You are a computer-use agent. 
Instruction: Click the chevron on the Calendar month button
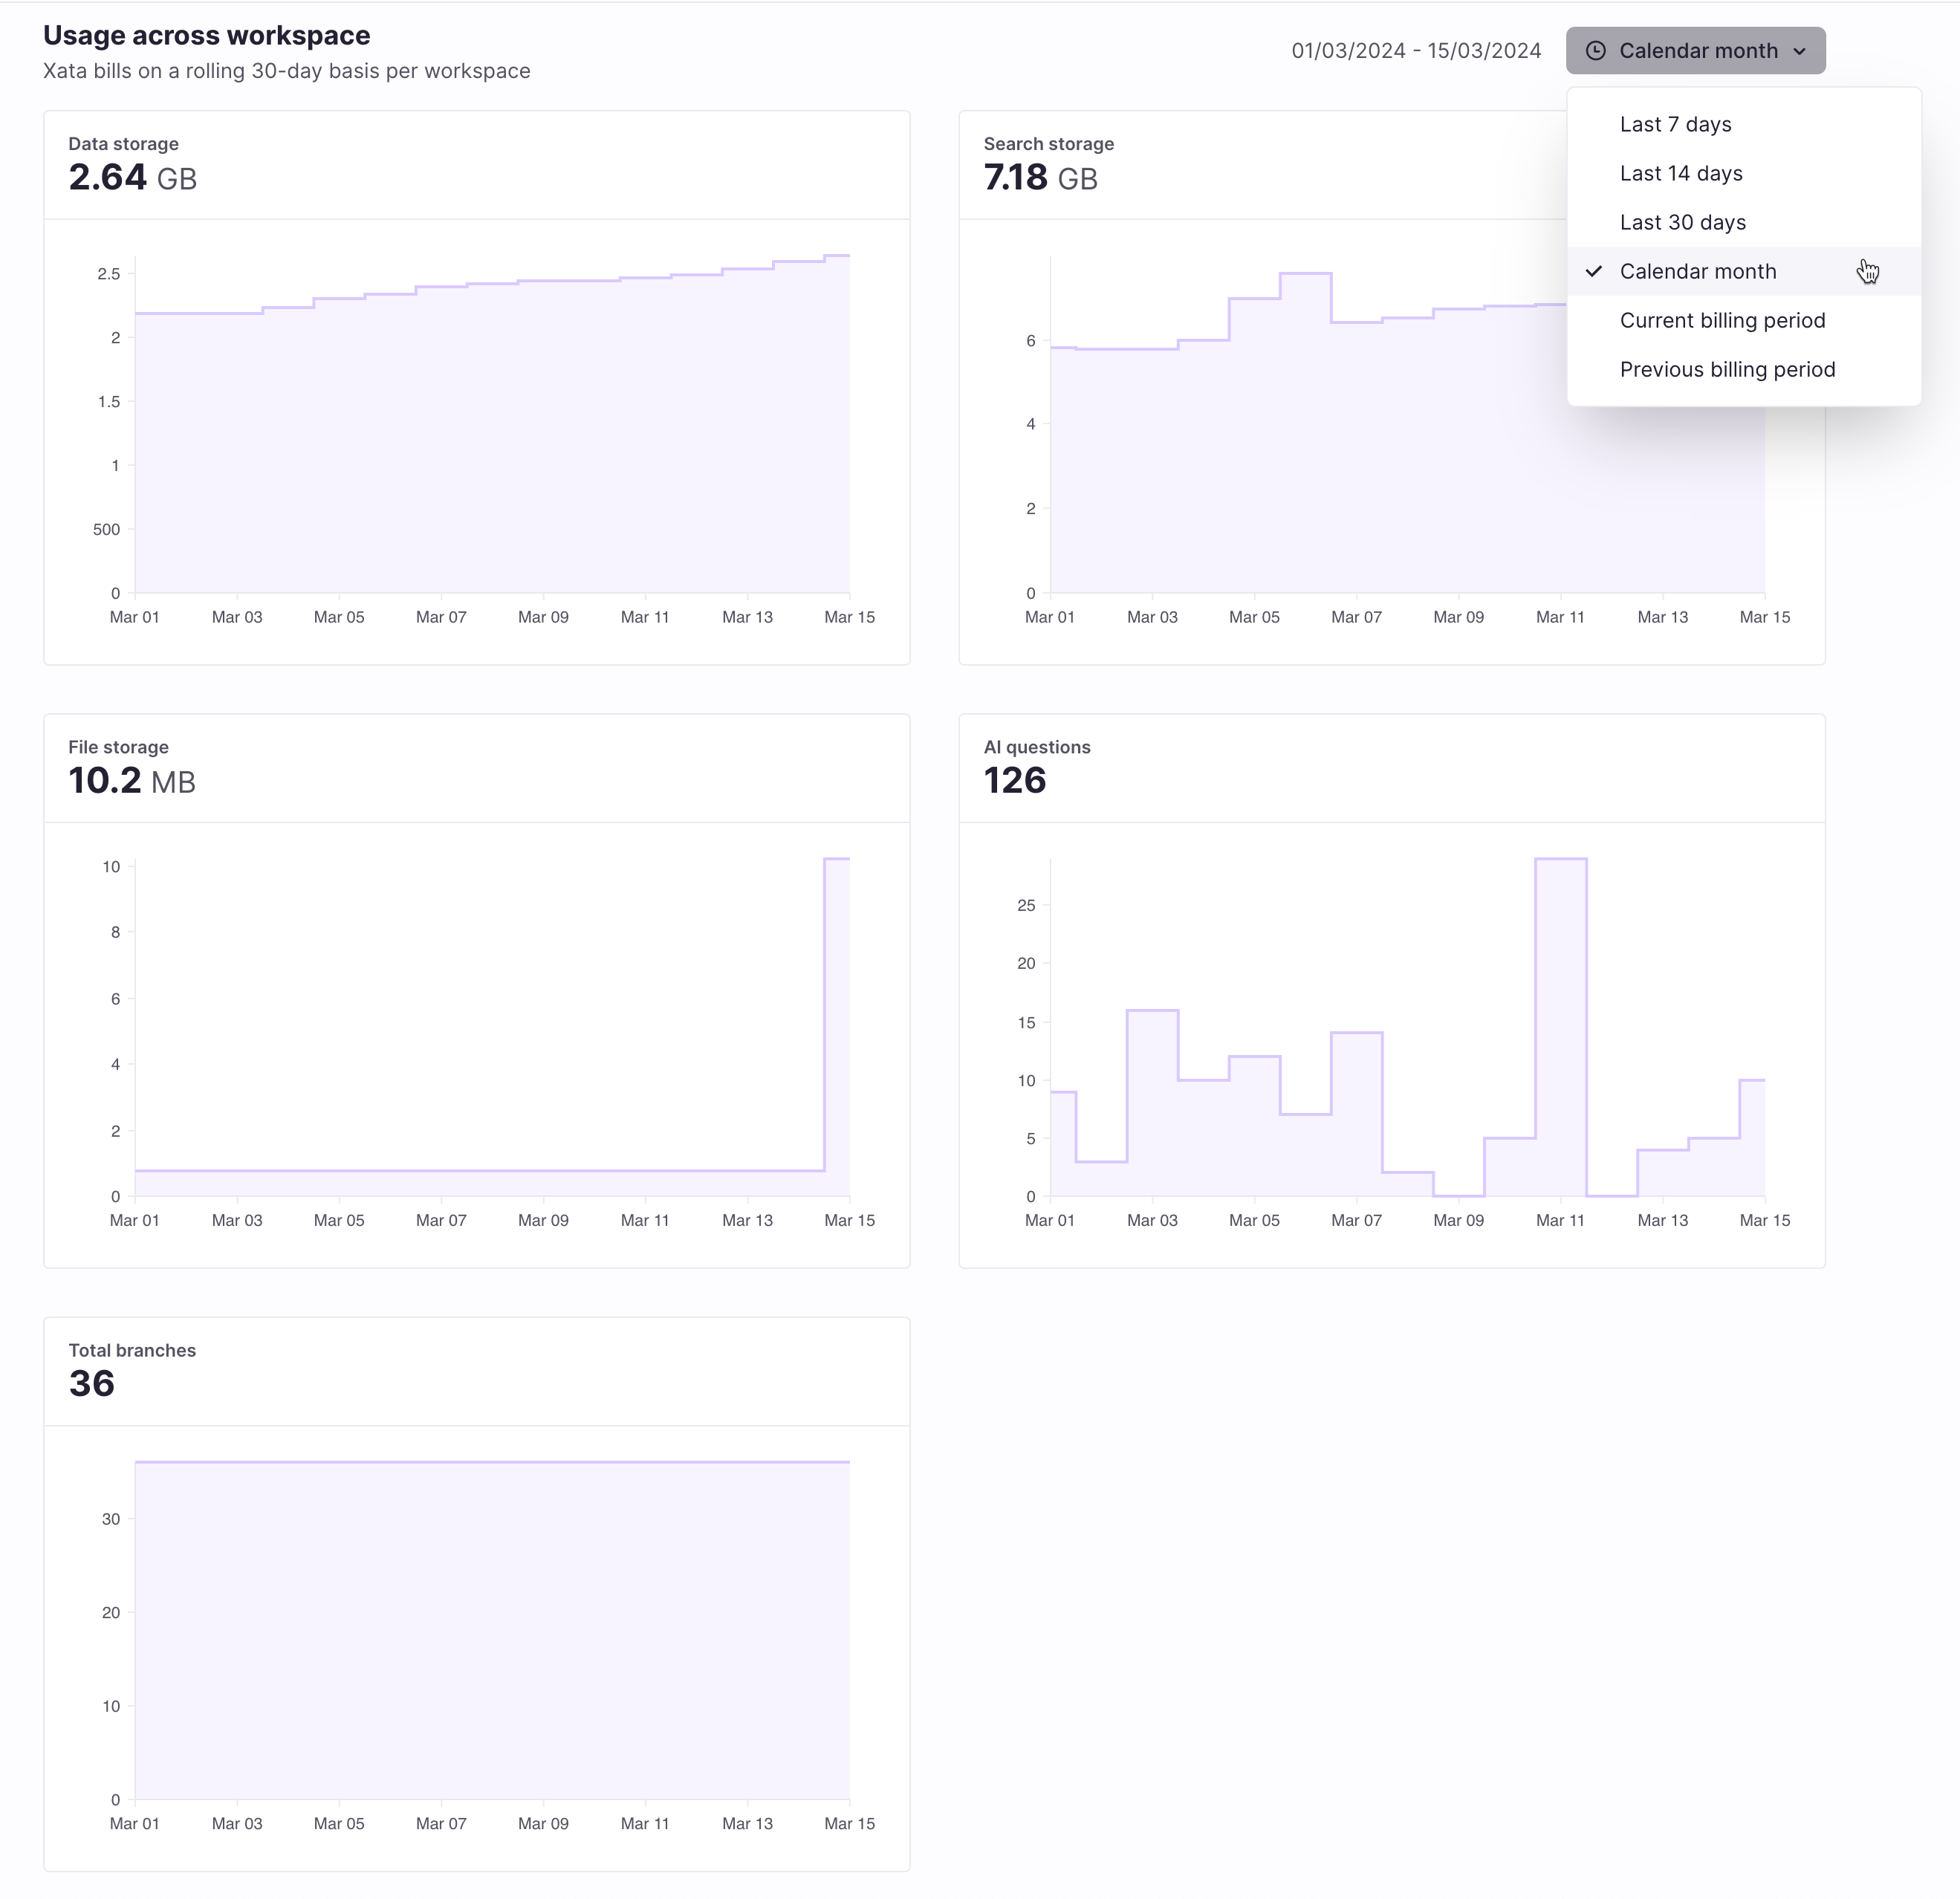1801,50
